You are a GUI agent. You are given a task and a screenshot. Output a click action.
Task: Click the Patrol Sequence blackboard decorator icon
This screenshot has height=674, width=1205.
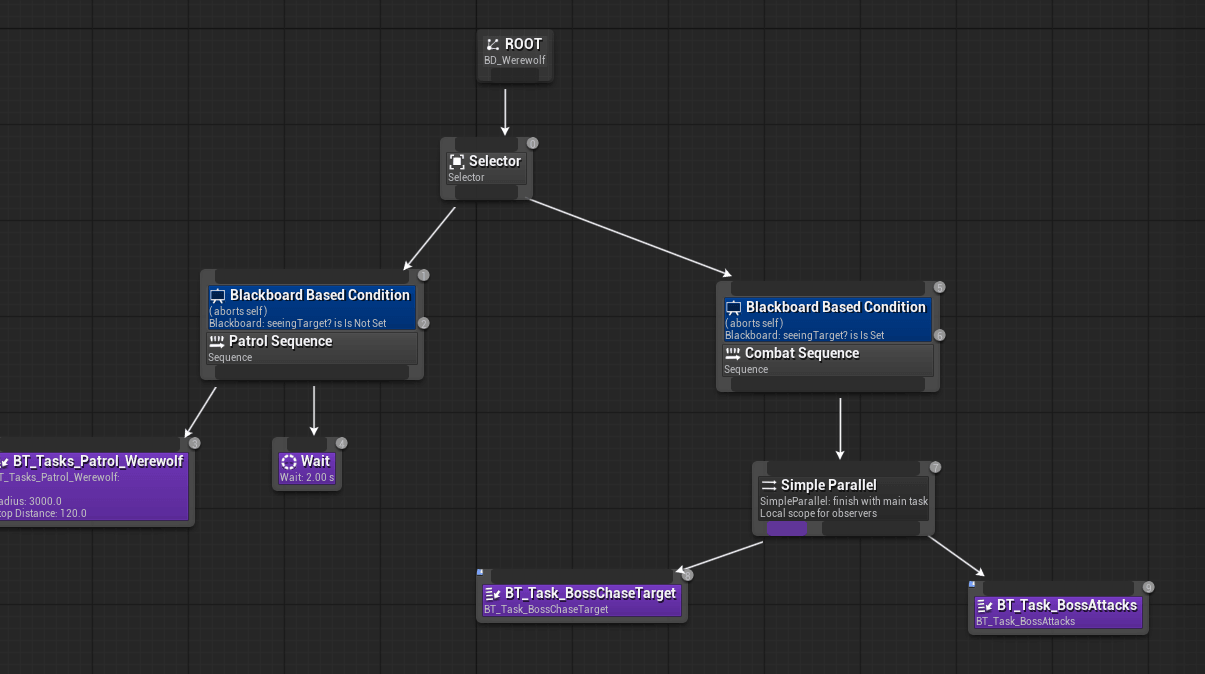click(217, 296)
